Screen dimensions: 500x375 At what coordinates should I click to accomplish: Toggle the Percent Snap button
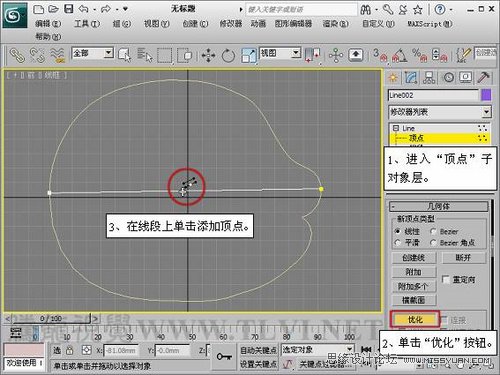pyautogui.click(x=419, y=55)
